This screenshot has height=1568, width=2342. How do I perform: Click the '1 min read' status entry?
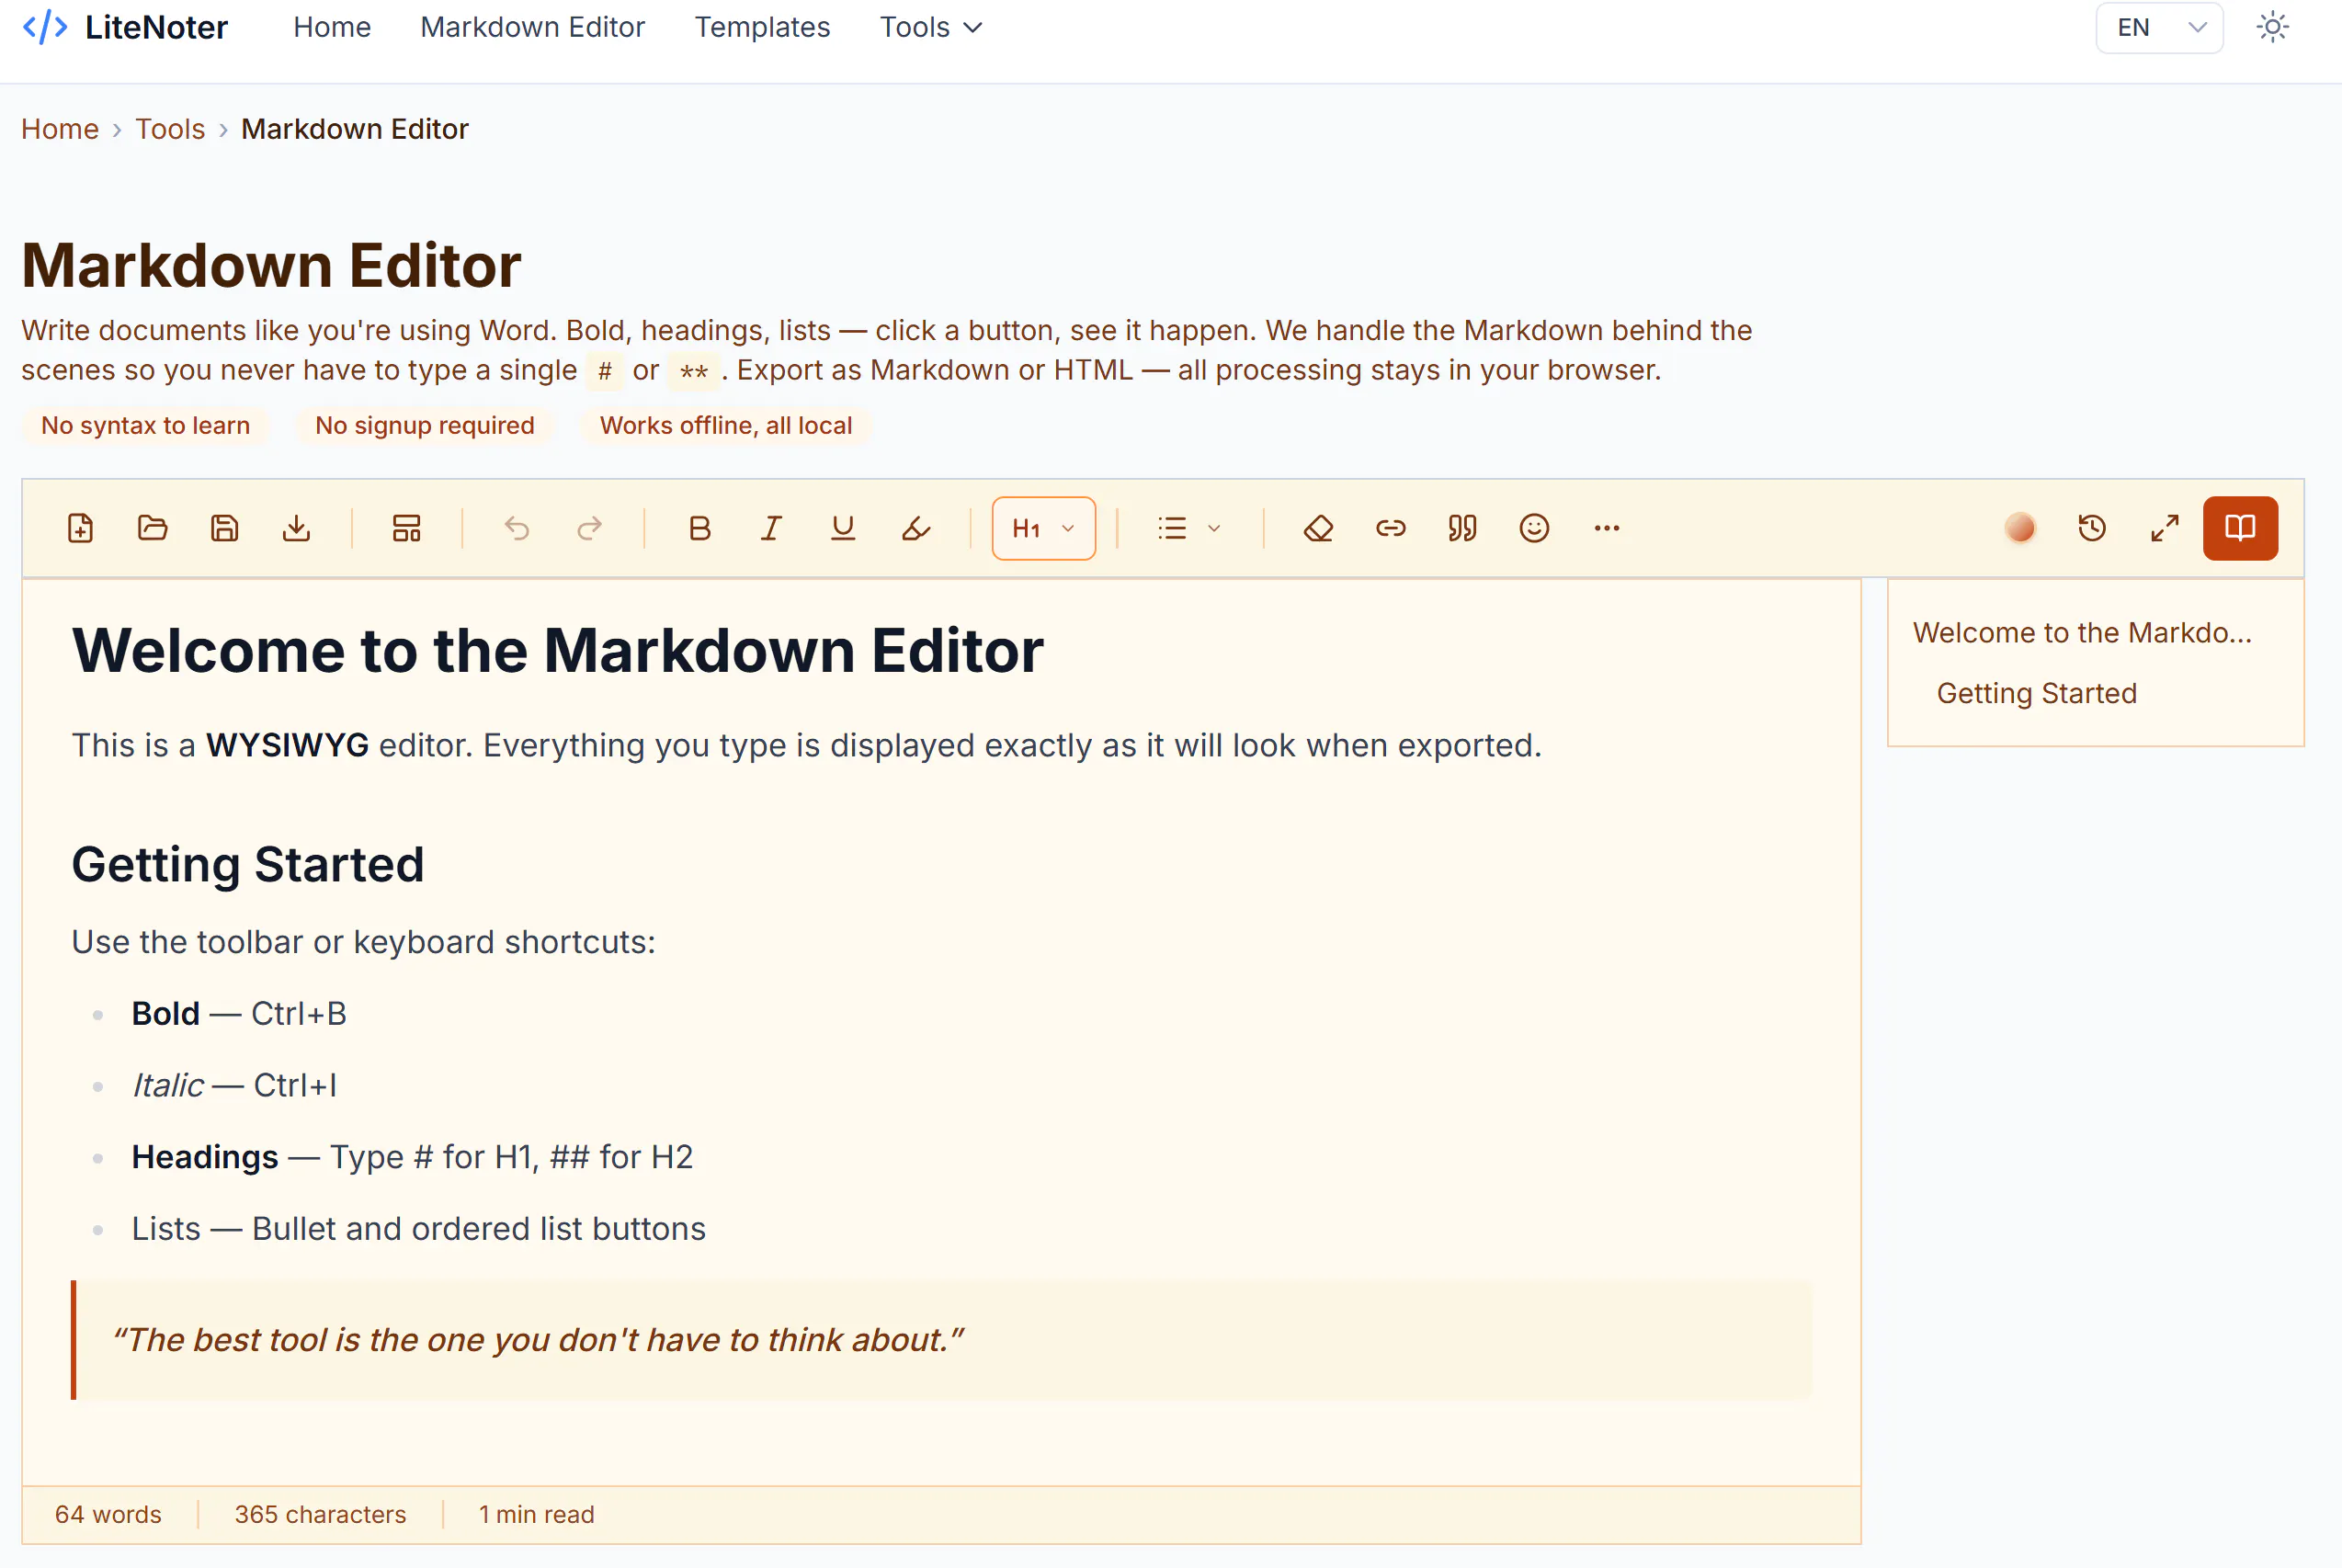536,1514
